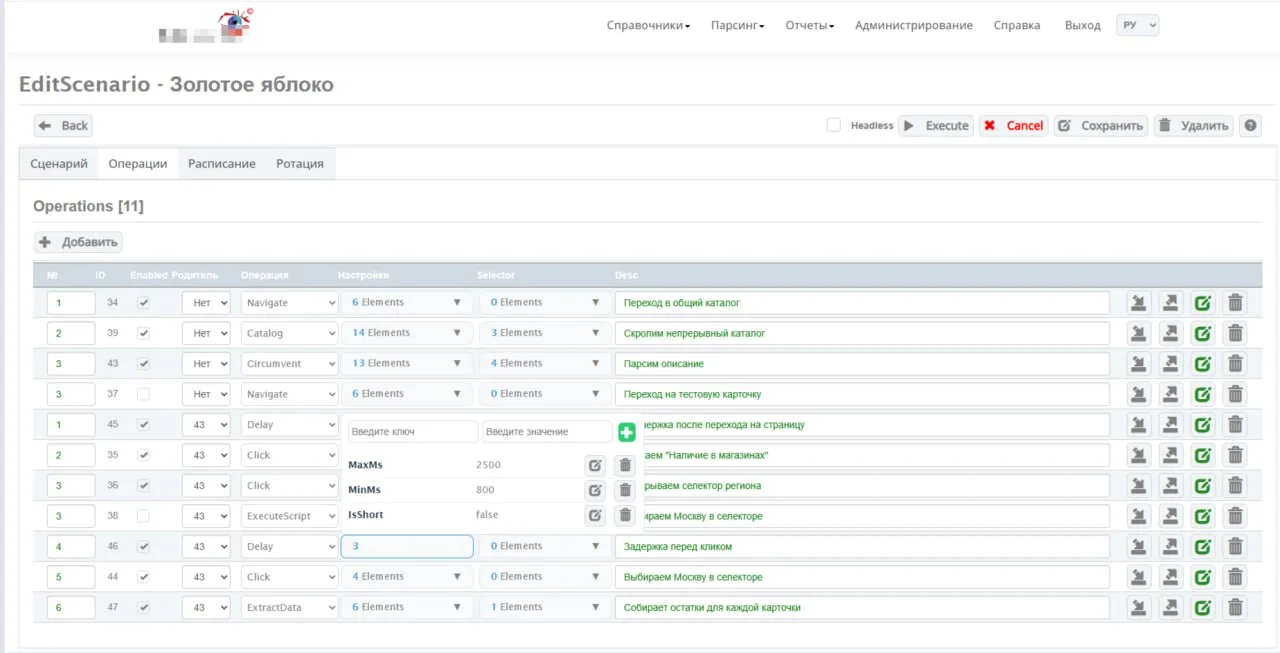The height and width of the screenshot is (653, 1280).
Task: Uncheck Enabled for operation ID 43
Action: coord(143,363)
